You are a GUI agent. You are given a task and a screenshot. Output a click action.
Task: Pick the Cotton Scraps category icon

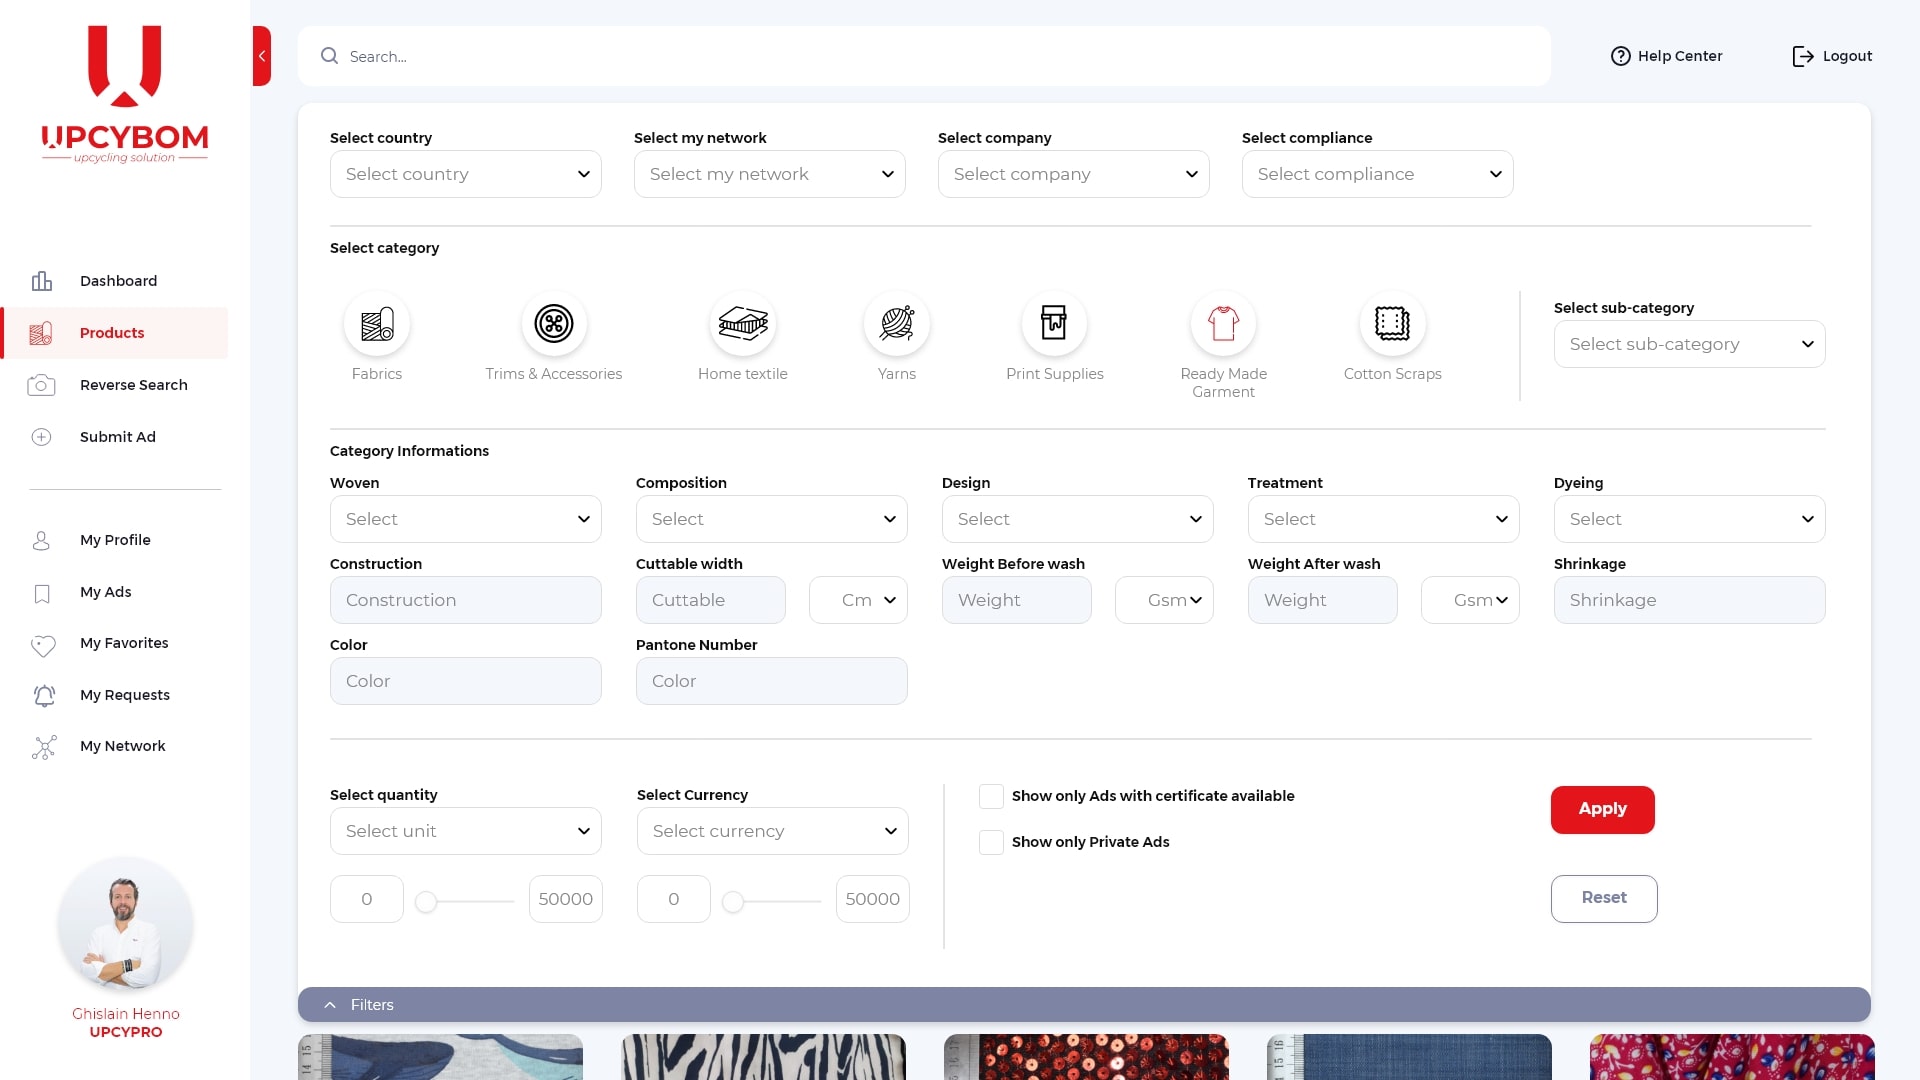pyautogui.click(x=1392, y=324)
